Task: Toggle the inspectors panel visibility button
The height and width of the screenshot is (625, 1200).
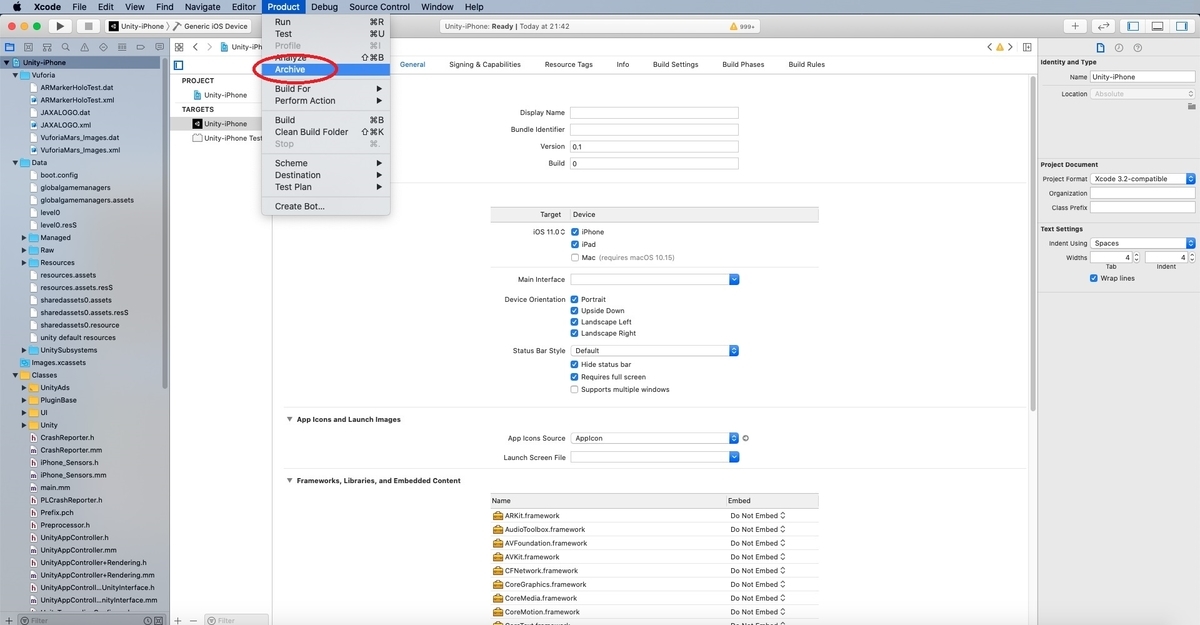Action: [1181, 26]
